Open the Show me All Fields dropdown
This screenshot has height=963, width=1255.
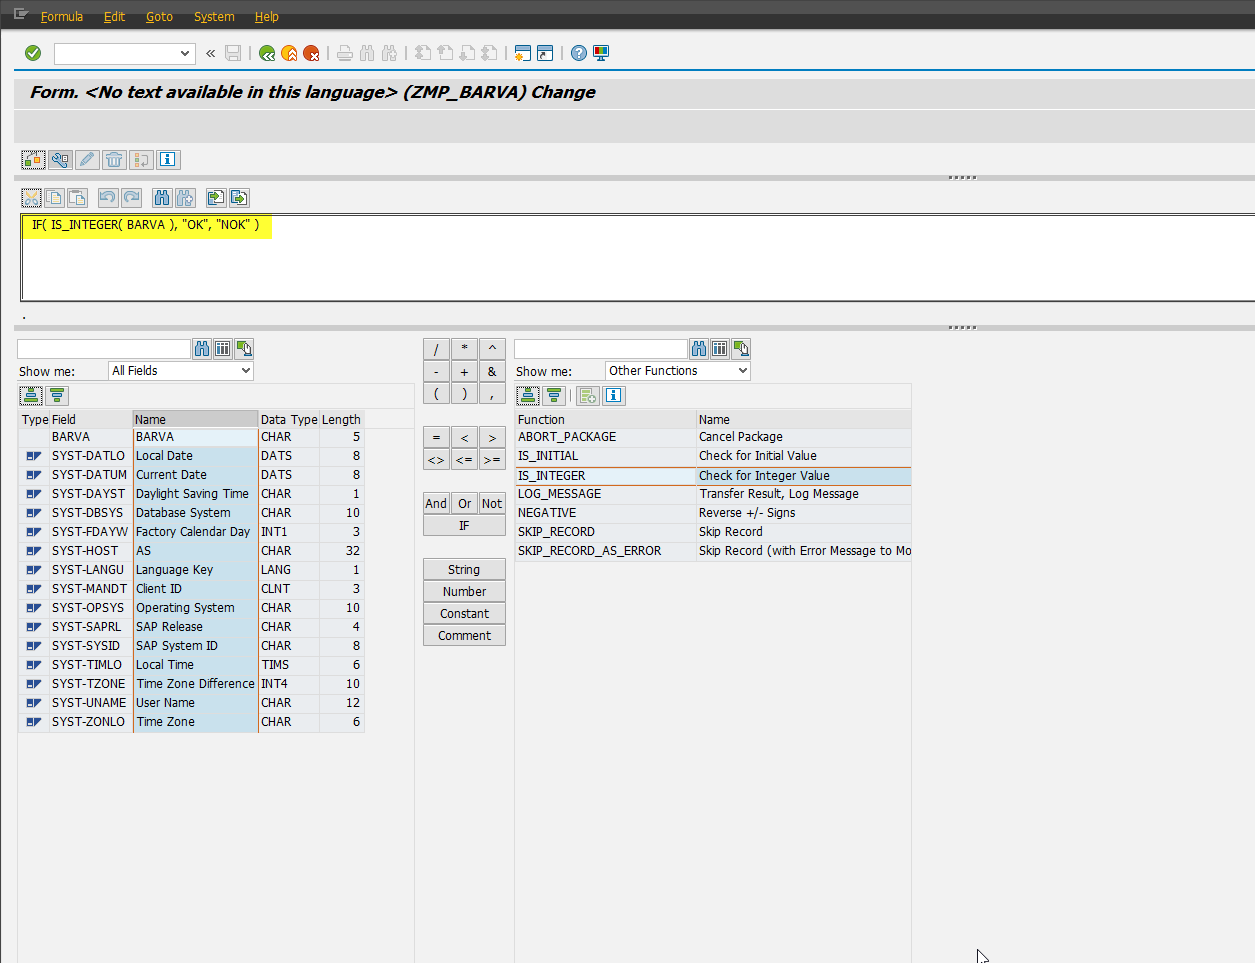(x=248, y=370)
